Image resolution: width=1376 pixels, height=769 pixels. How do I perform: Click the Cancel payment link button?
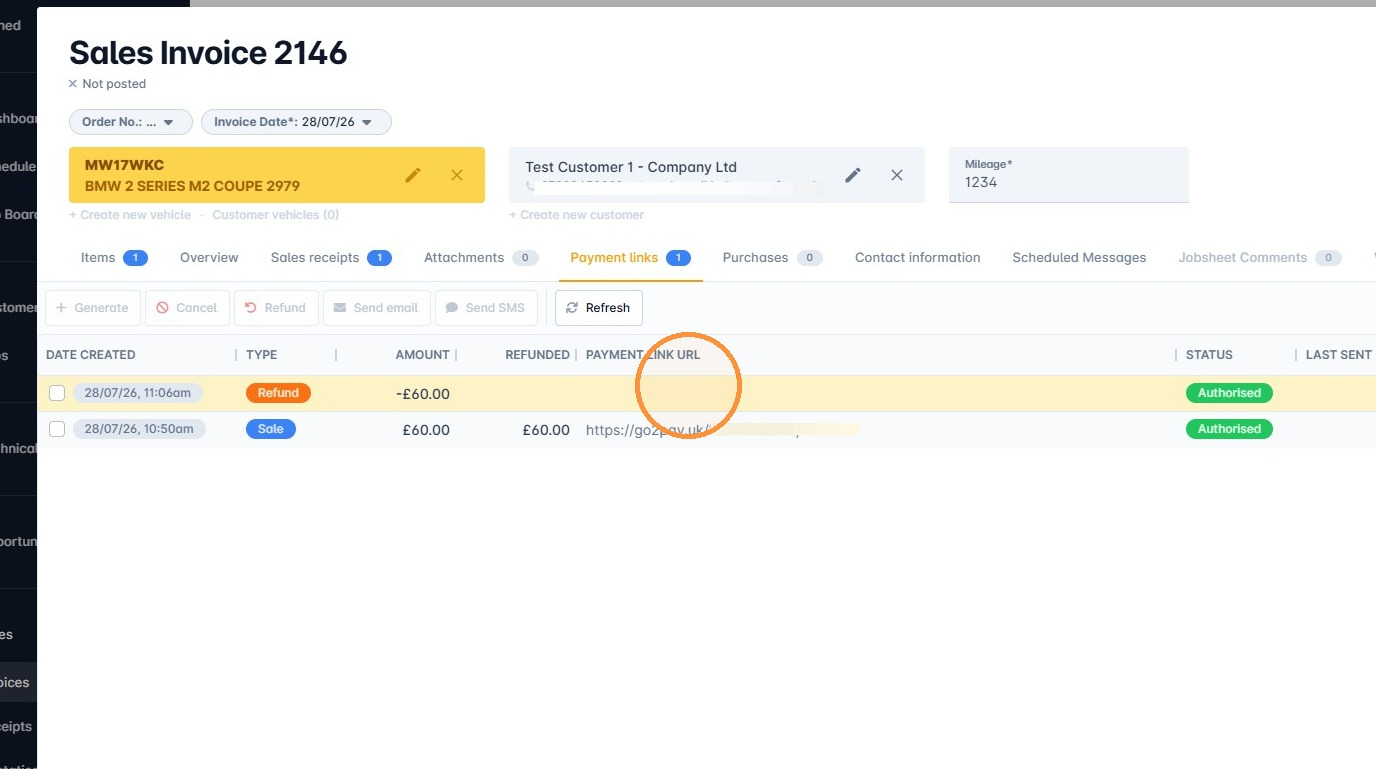pyautogui.click(x=187, y=308)
